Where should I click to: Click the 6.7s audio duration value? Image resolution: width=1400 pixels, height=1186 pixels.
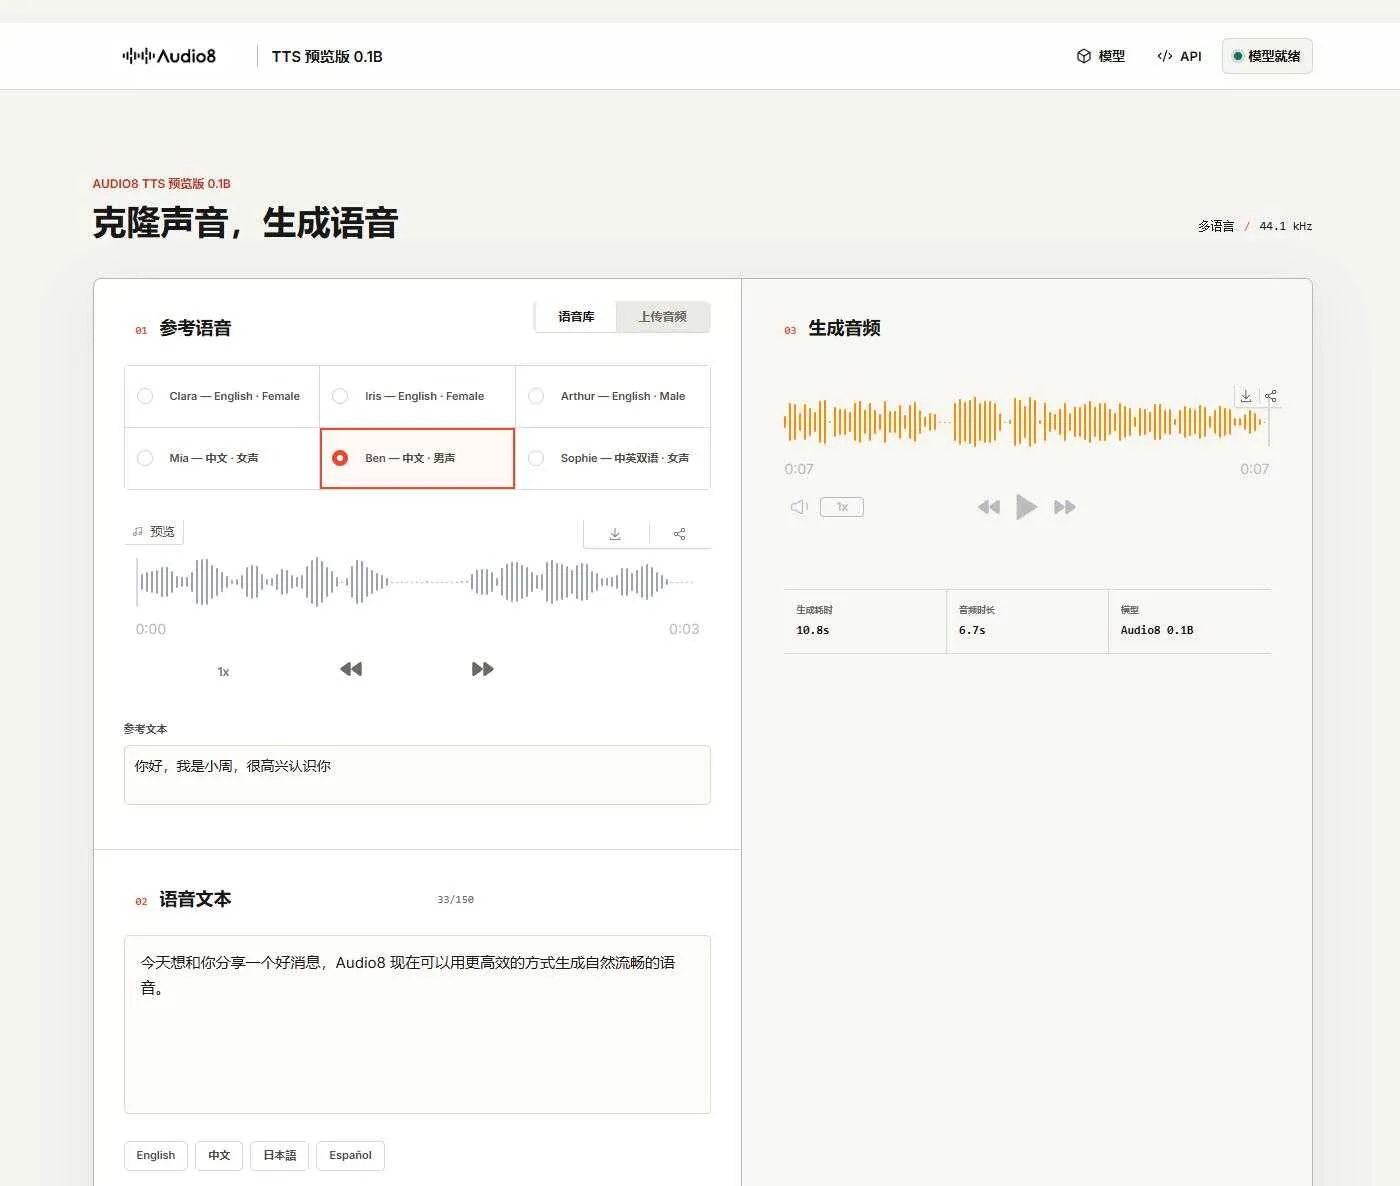(x=972, y=631)
